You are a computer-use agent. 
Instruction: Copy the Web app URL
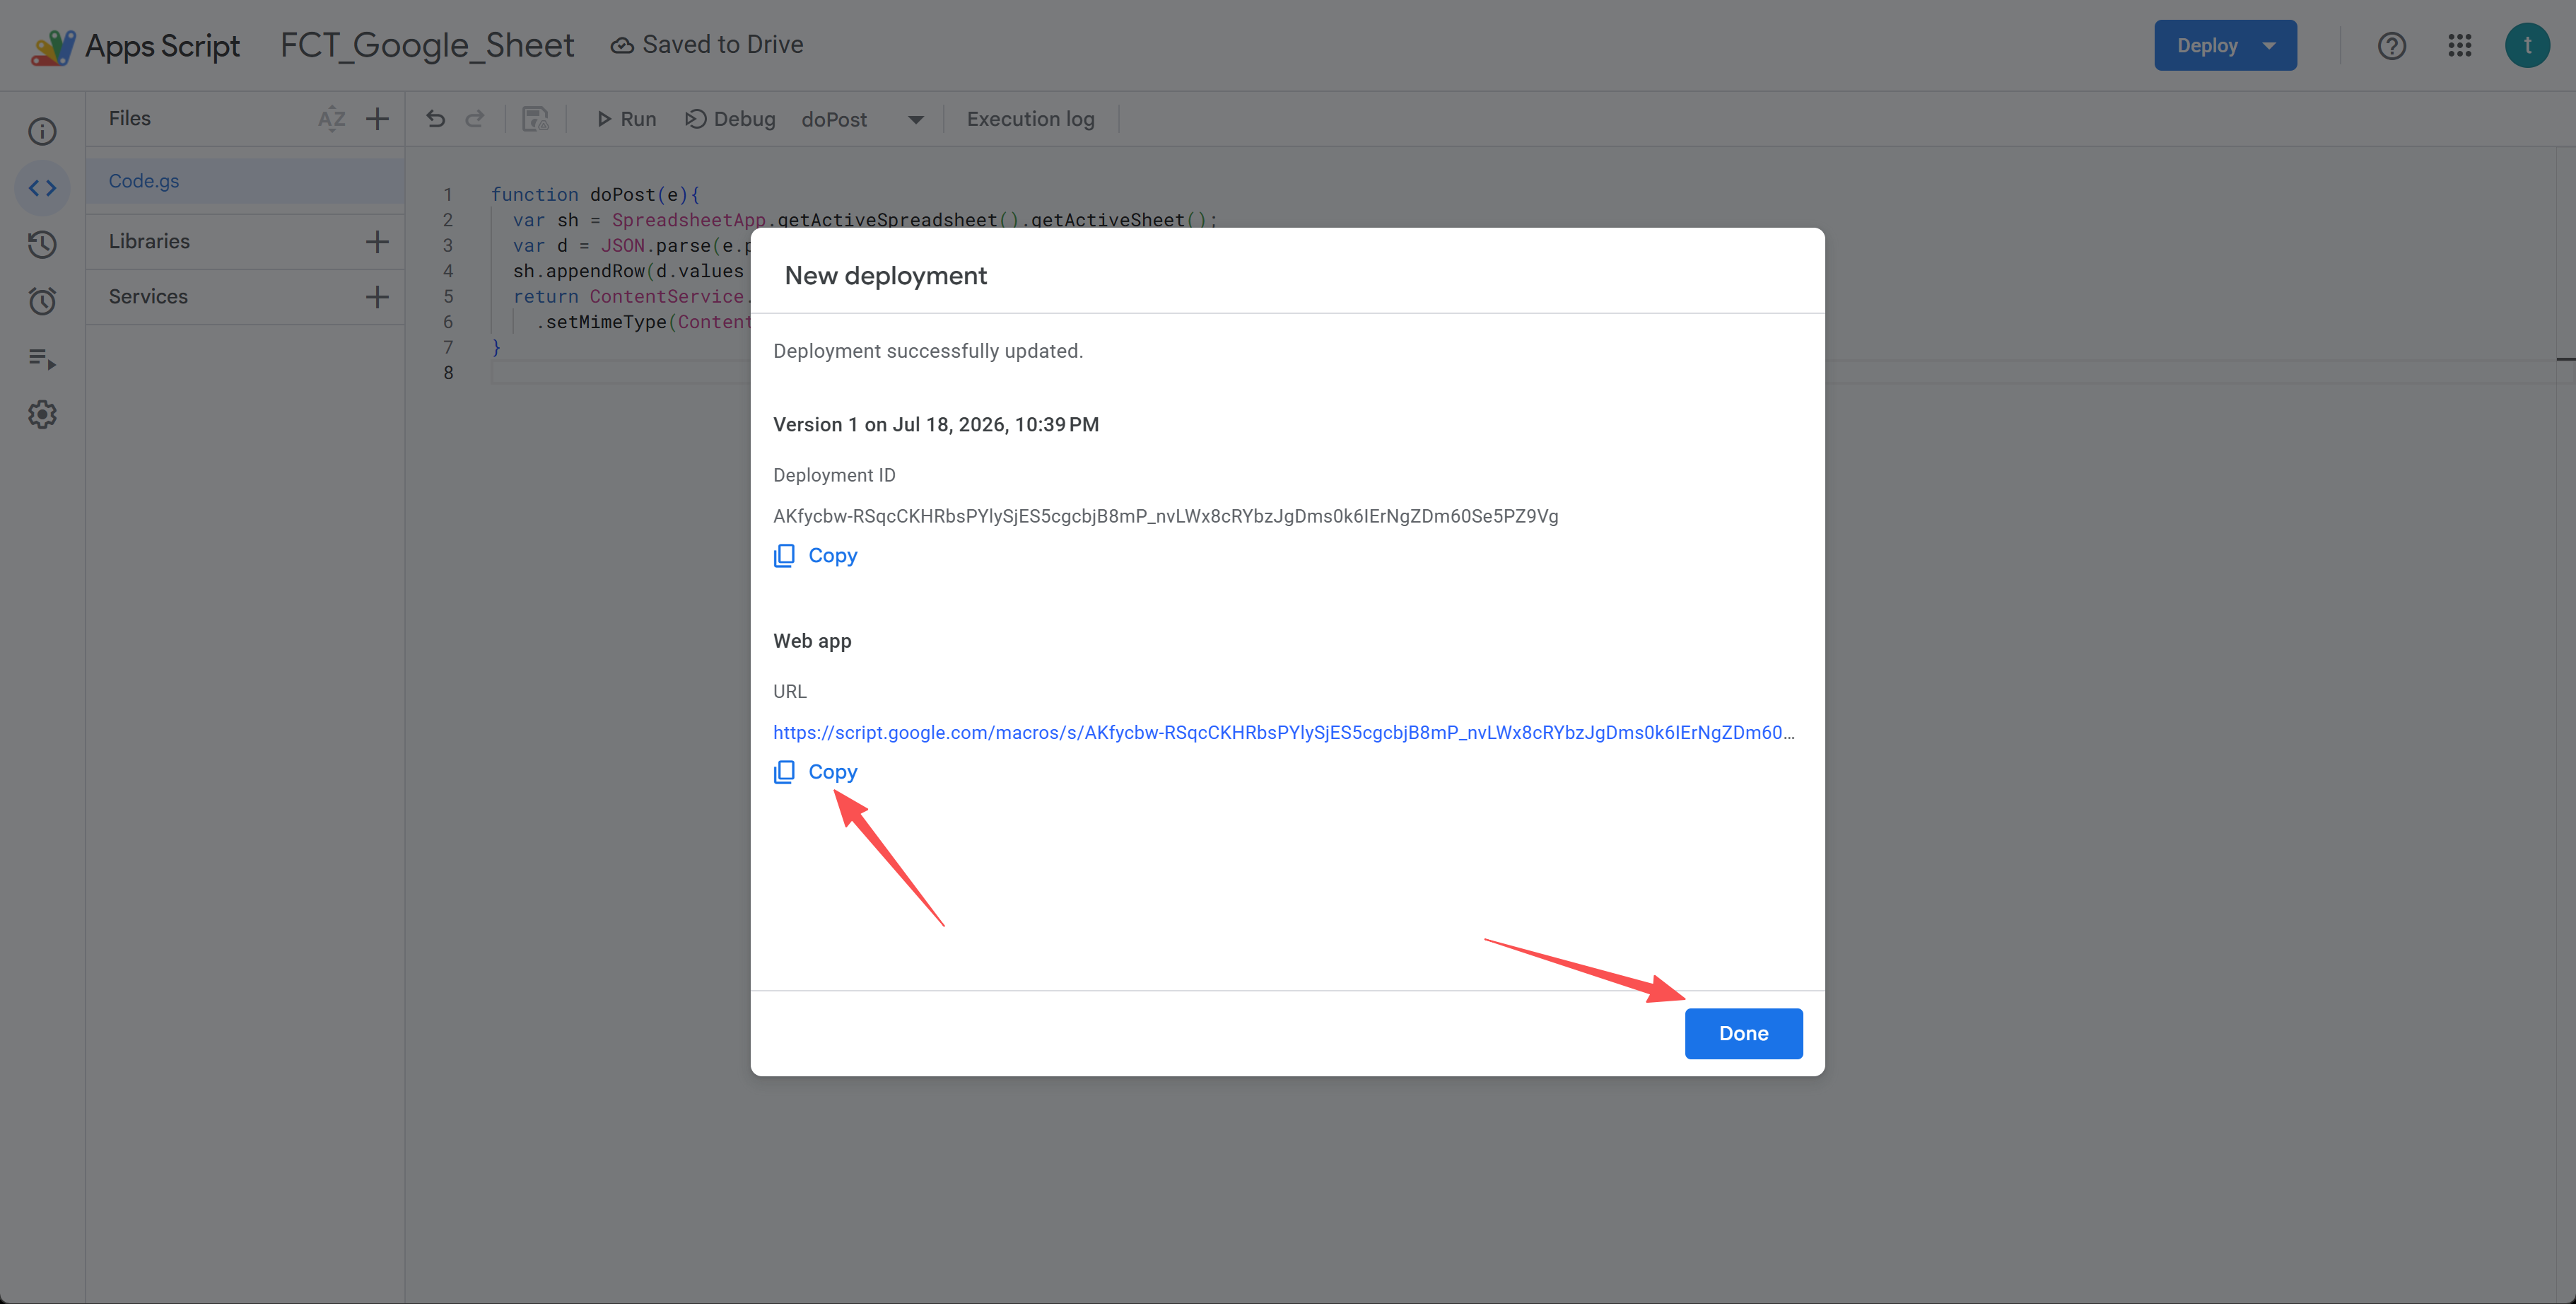point(816,772)
